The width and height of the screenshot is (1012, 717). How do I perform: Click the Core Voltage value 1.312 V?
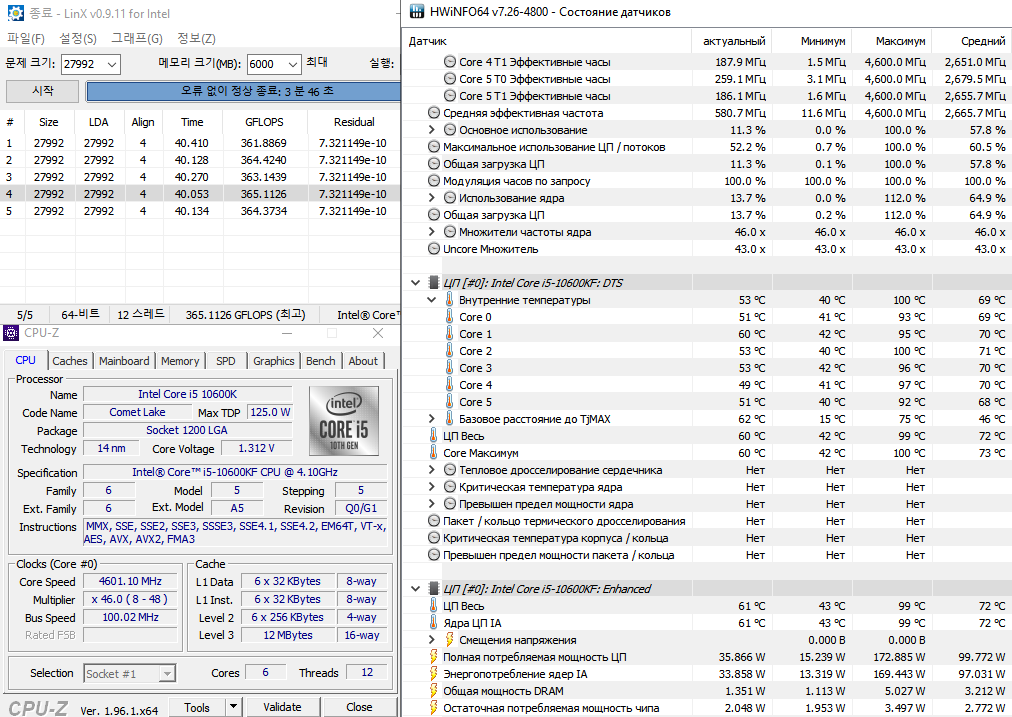(256, 448)
